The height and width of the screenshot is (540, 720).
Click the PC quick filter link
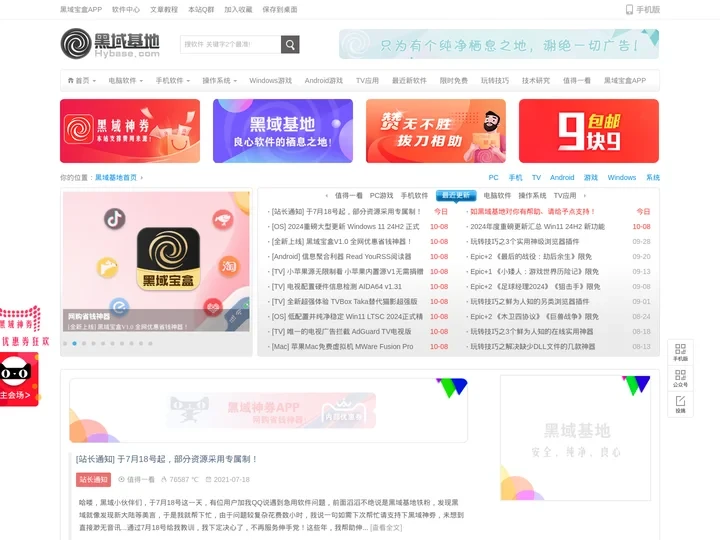tap(493, 178)
